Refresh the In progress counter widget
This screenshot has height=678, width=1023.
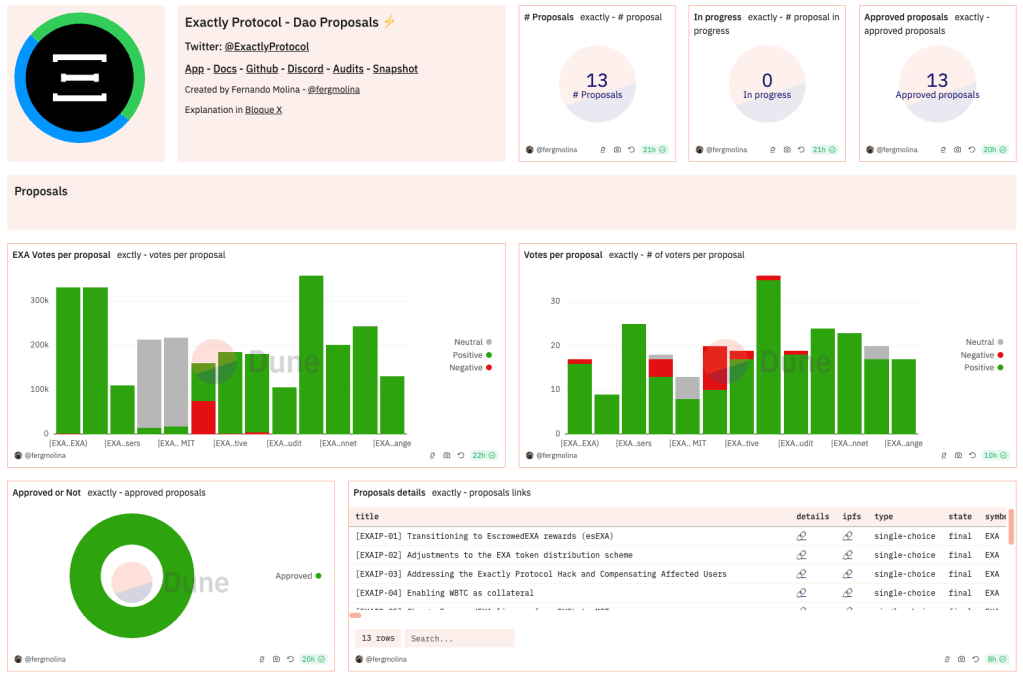(x=802, y=150)
